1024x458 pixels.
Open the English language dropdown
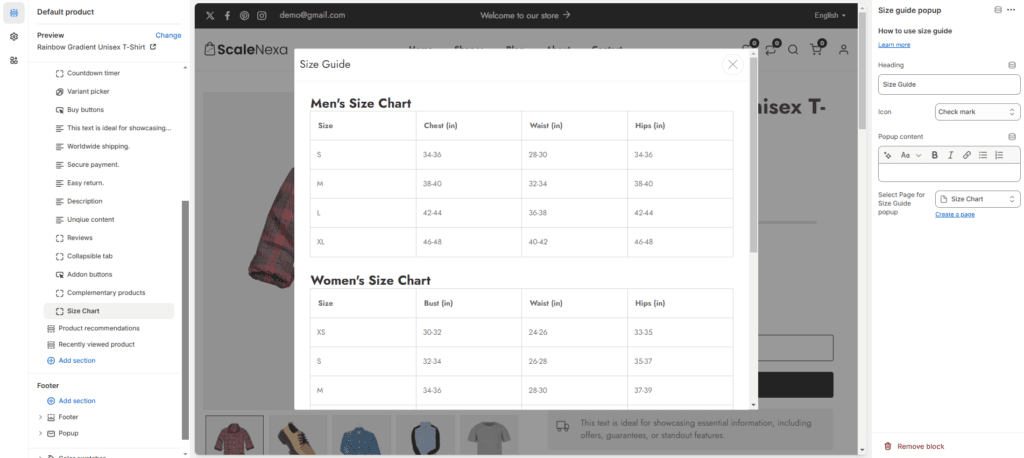(x=829, y=15)
